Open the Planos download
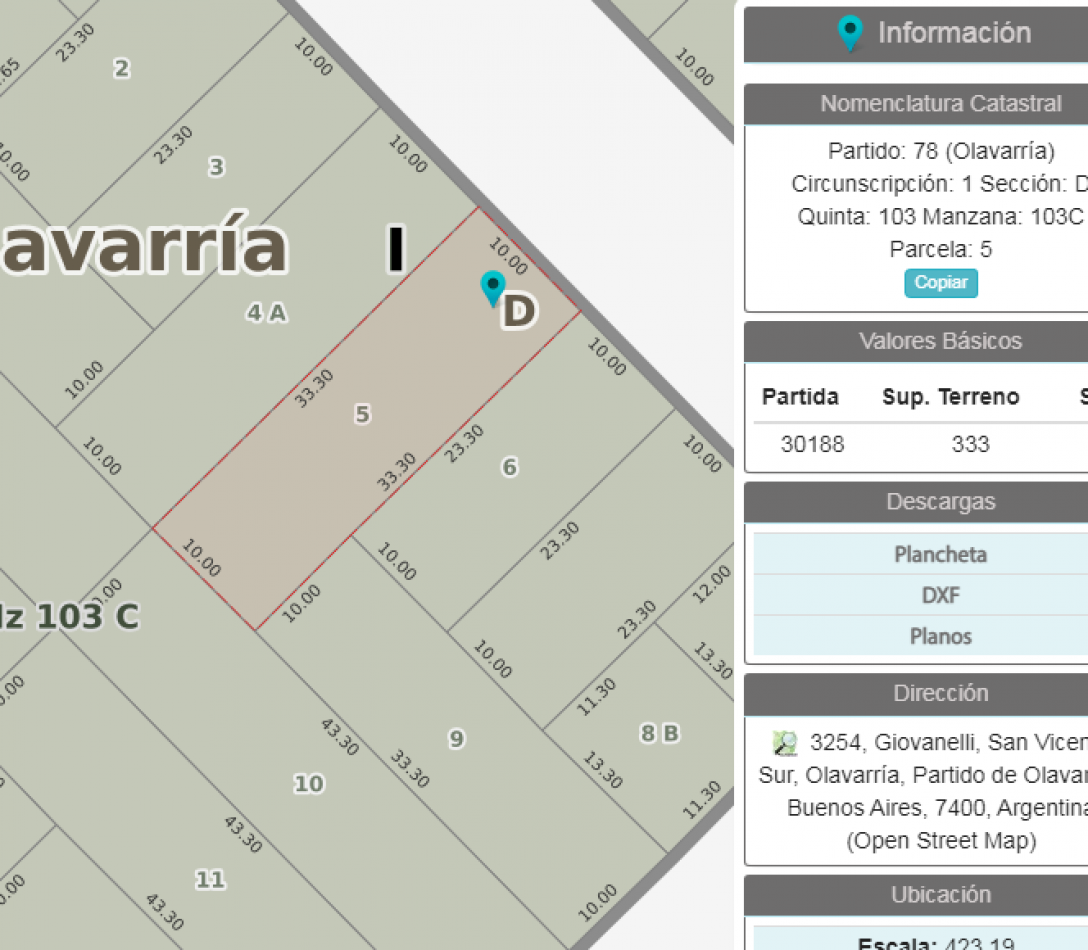 (940, 636)
